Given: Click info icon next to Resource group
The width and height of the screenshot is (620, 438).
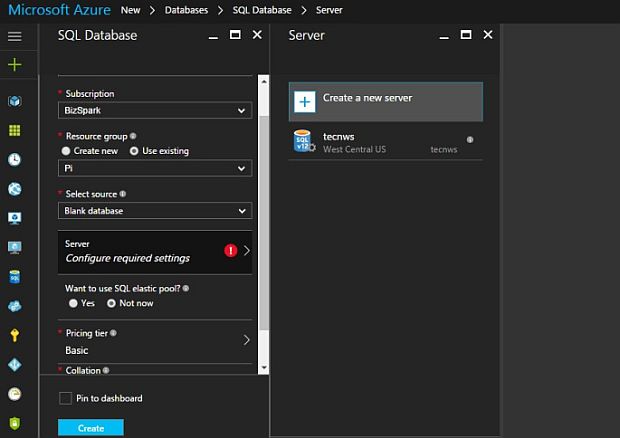Looking at the screenshot, I should point(133,136).
